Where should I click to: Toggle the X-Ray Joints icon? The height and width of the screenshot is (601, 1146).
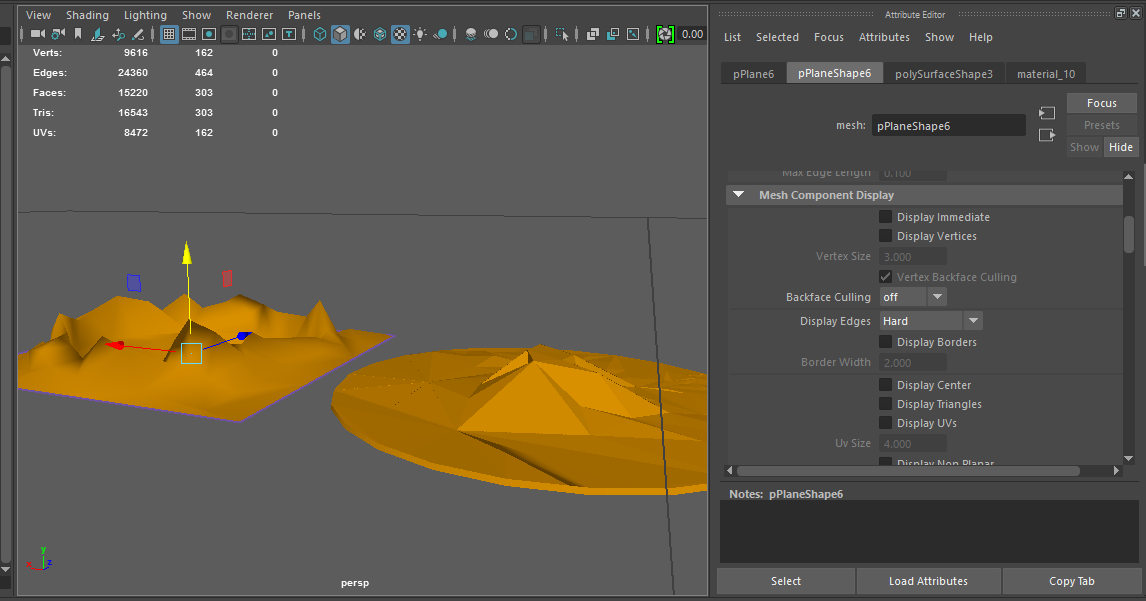tap(633, 34)
